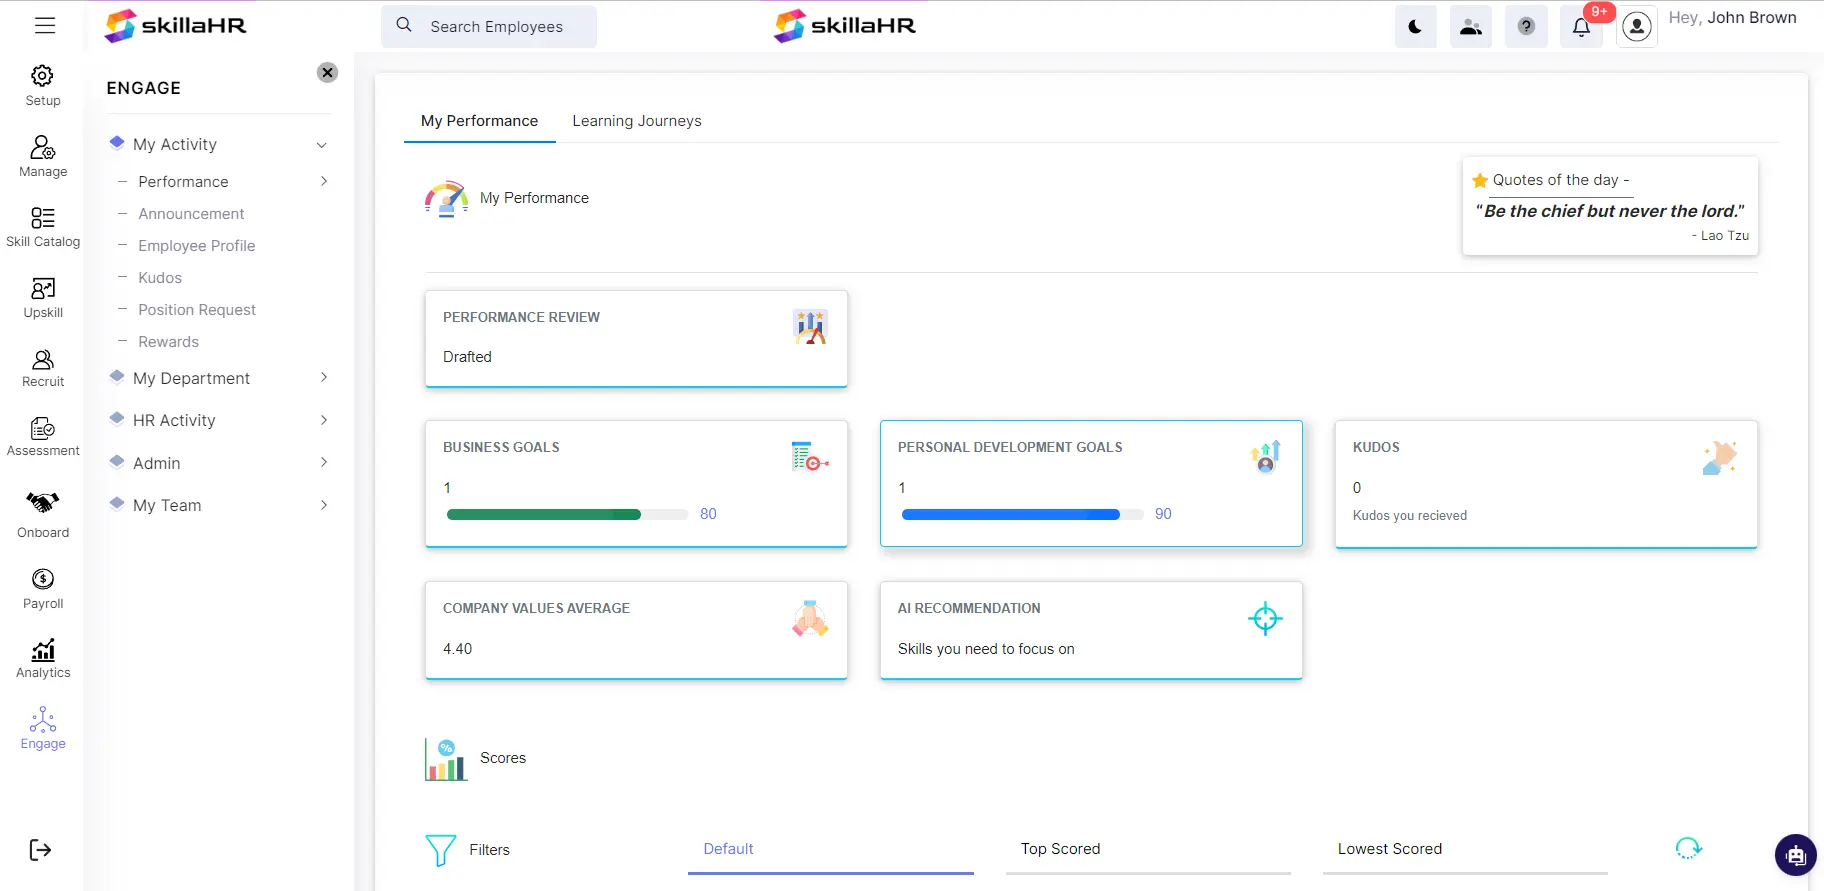This screenshot has width=1824, height=891.
Task: Click Kudos you recieved text
Action: pos(1410,516)
